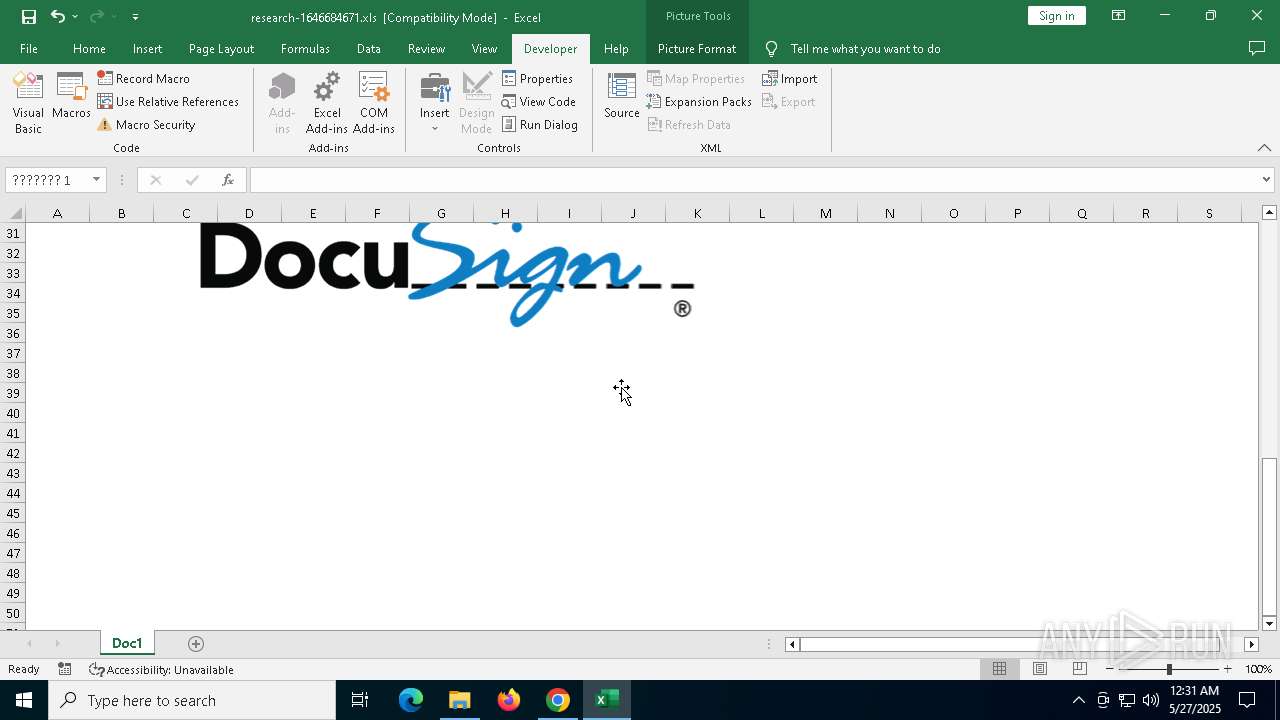Open the undo history dropdown
The image size is (1280, 720).
[75, 16]
